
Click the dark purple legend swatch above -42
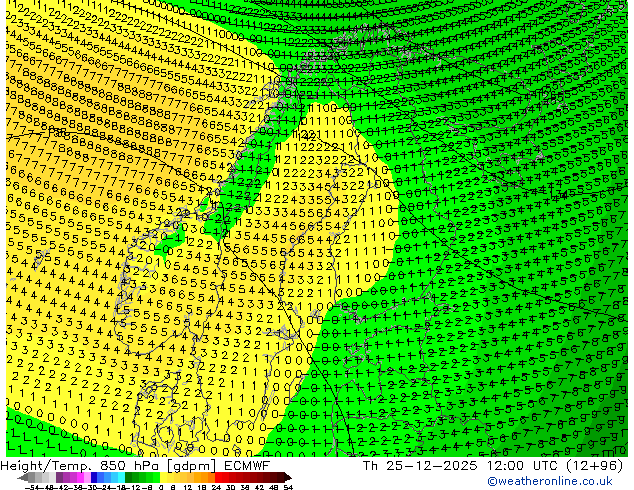(59, 478)
